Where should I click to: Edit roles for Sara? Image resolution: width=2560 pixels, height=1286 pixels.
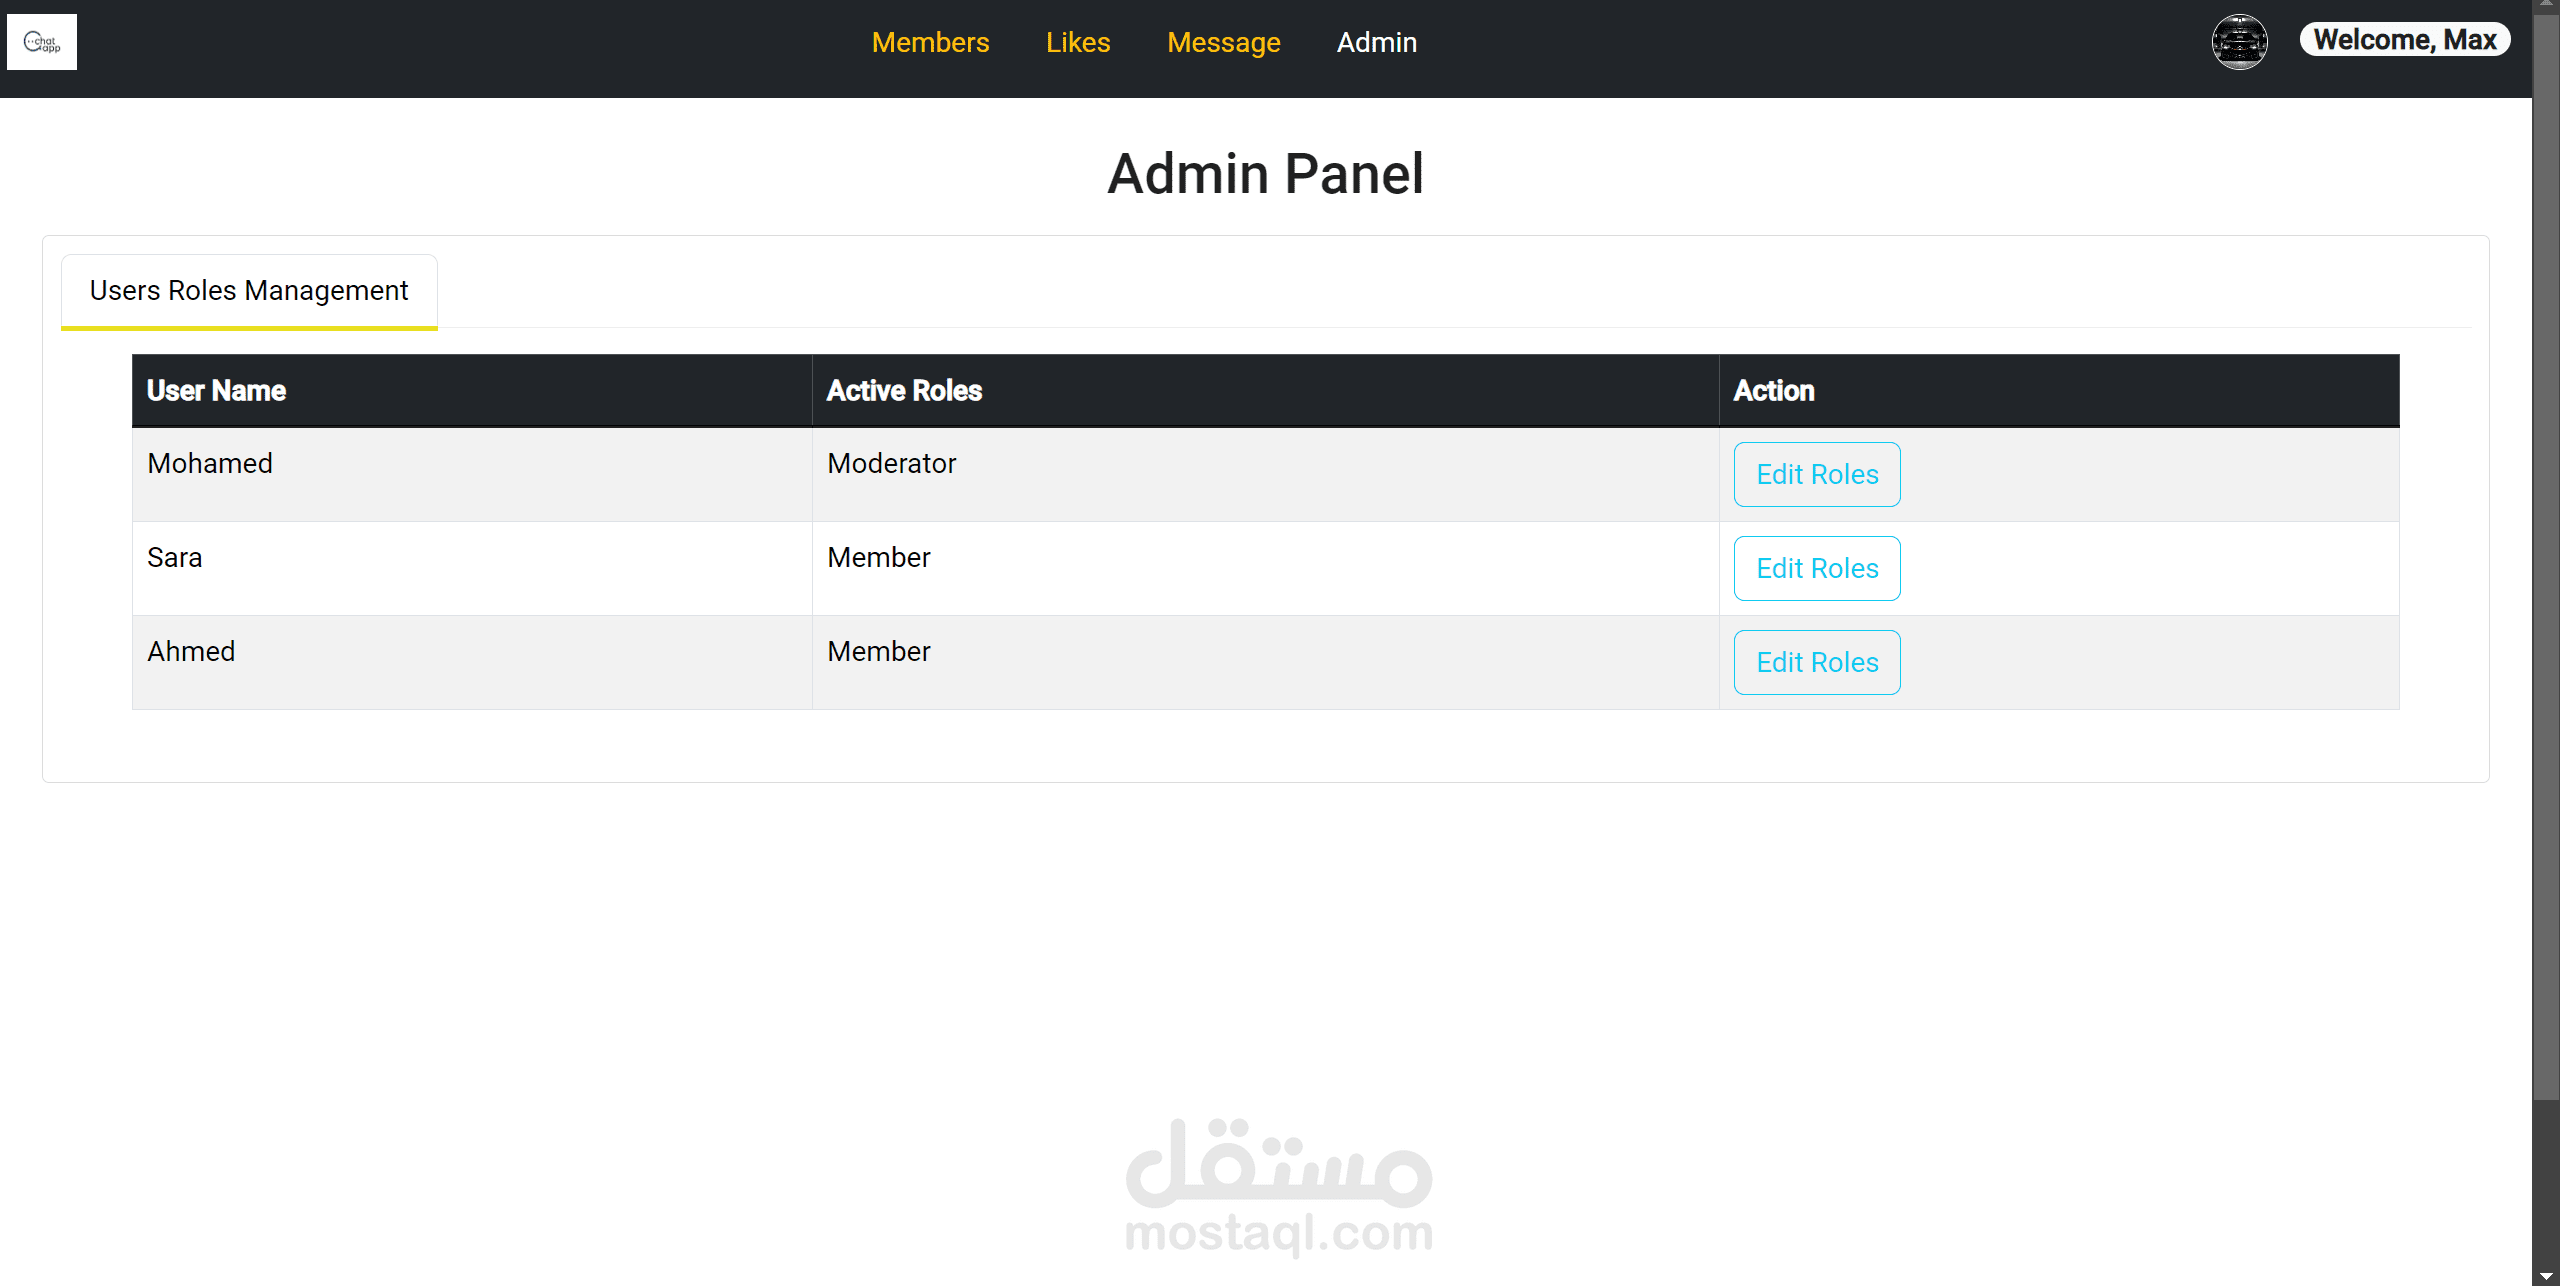(x=1816, y=568)
